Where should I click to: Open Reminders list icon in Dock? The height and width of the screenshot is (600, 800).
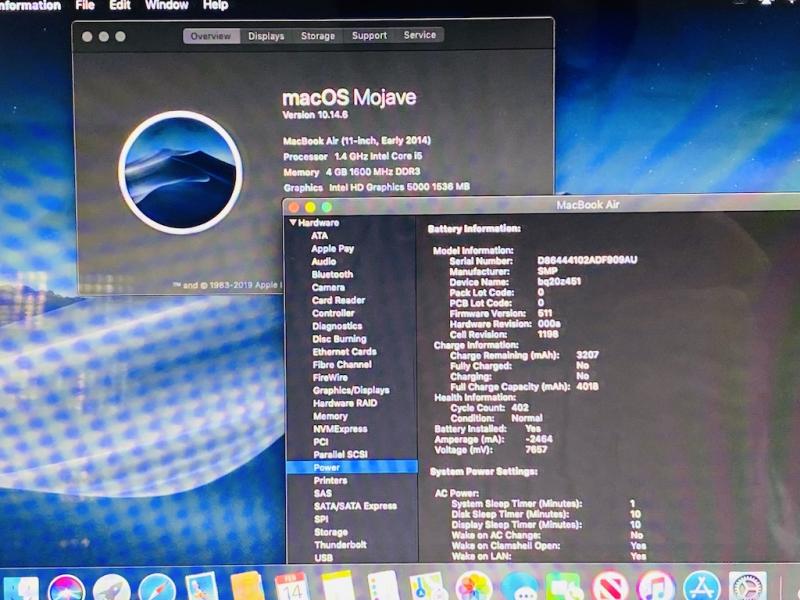(383, 587)
